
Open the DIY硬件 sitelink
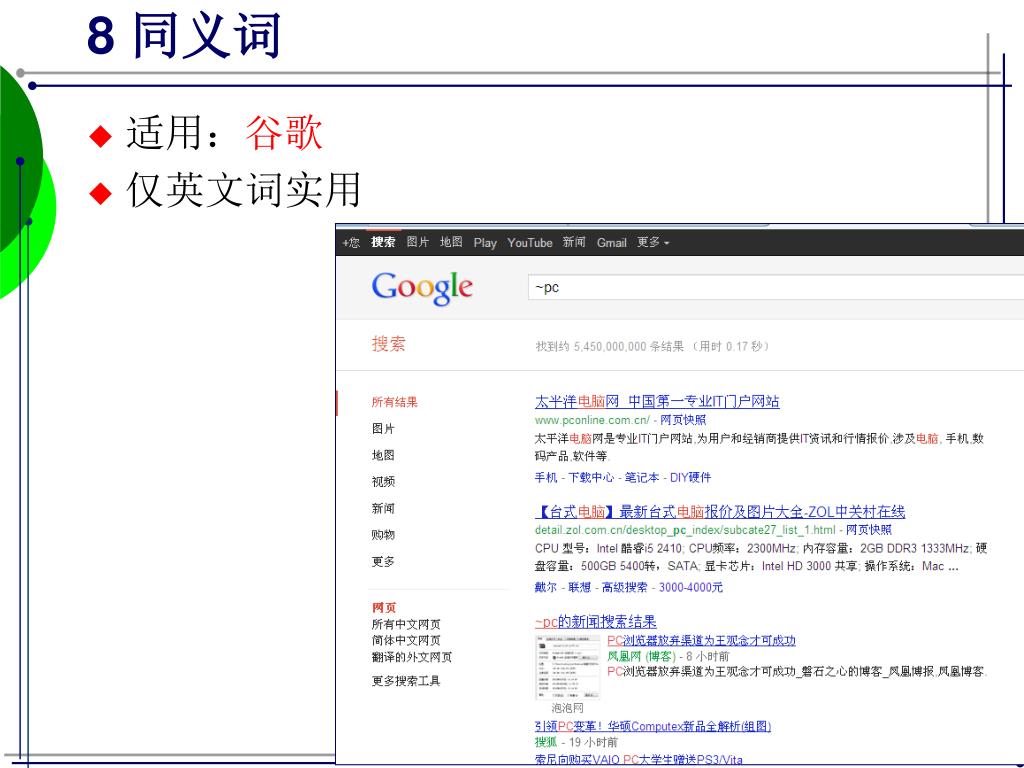(x=690, y=477)
